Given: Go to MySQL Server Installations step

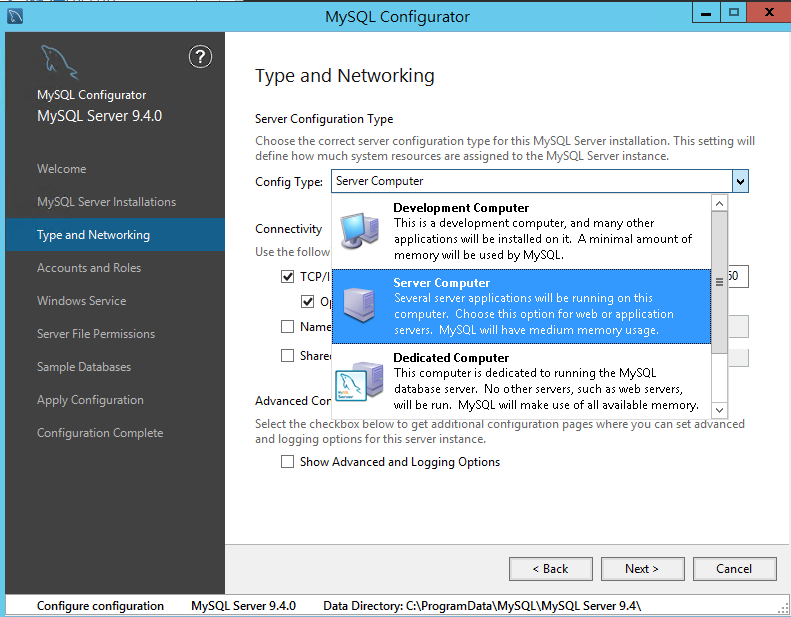Looking at the screenshot, I should (x=106, y=202).
